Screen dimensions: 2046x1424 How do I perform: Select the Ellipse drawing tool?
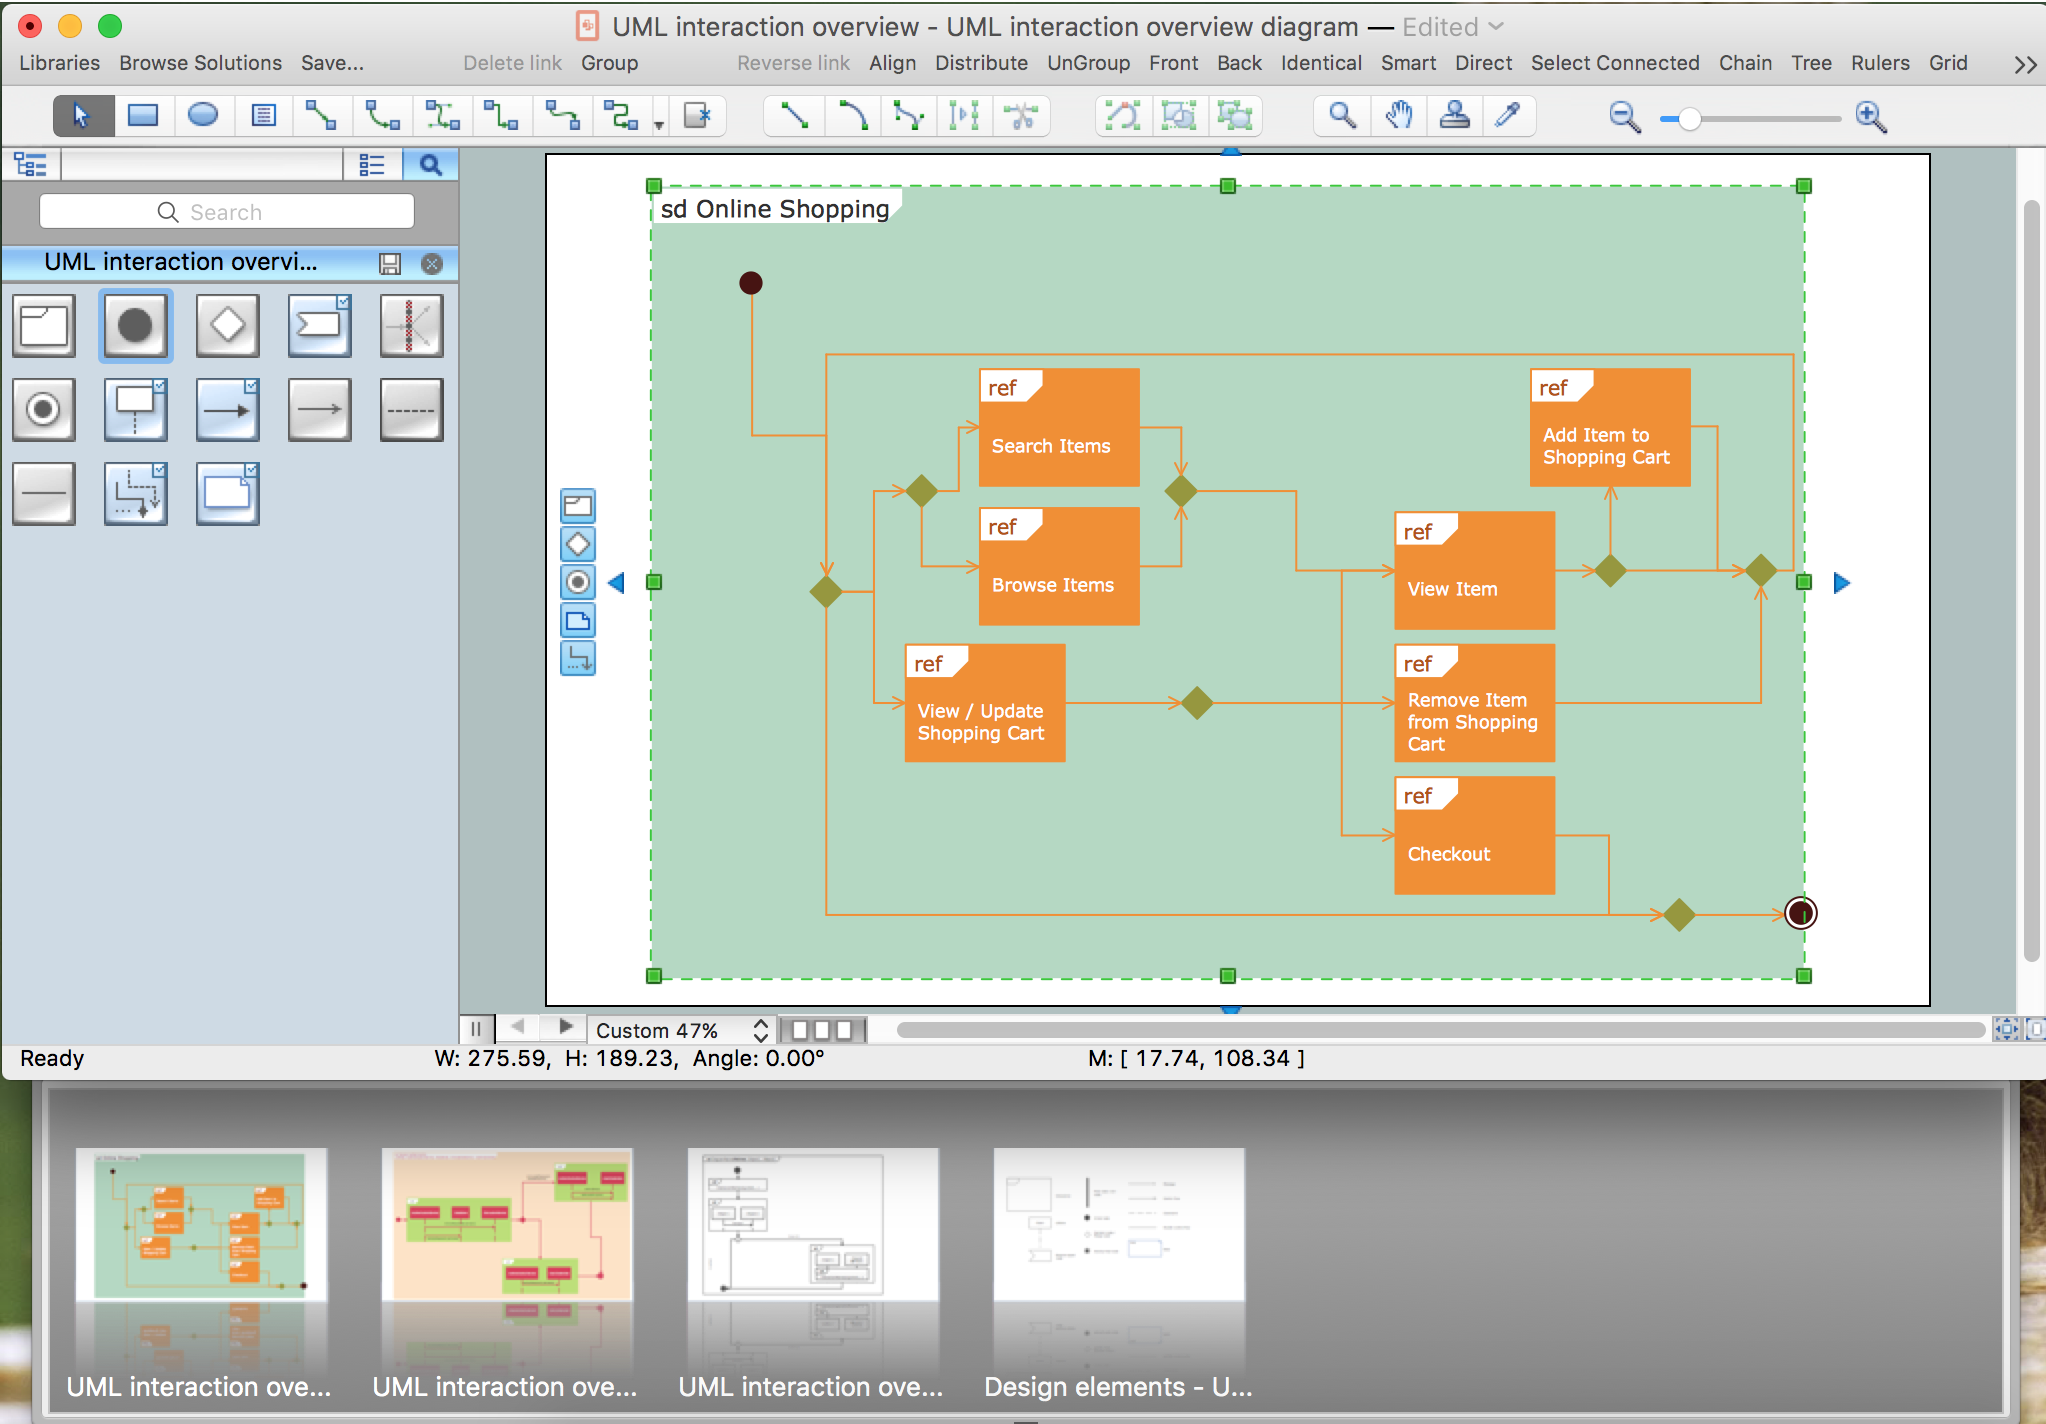pyautogui.click(x=202, y=116)
